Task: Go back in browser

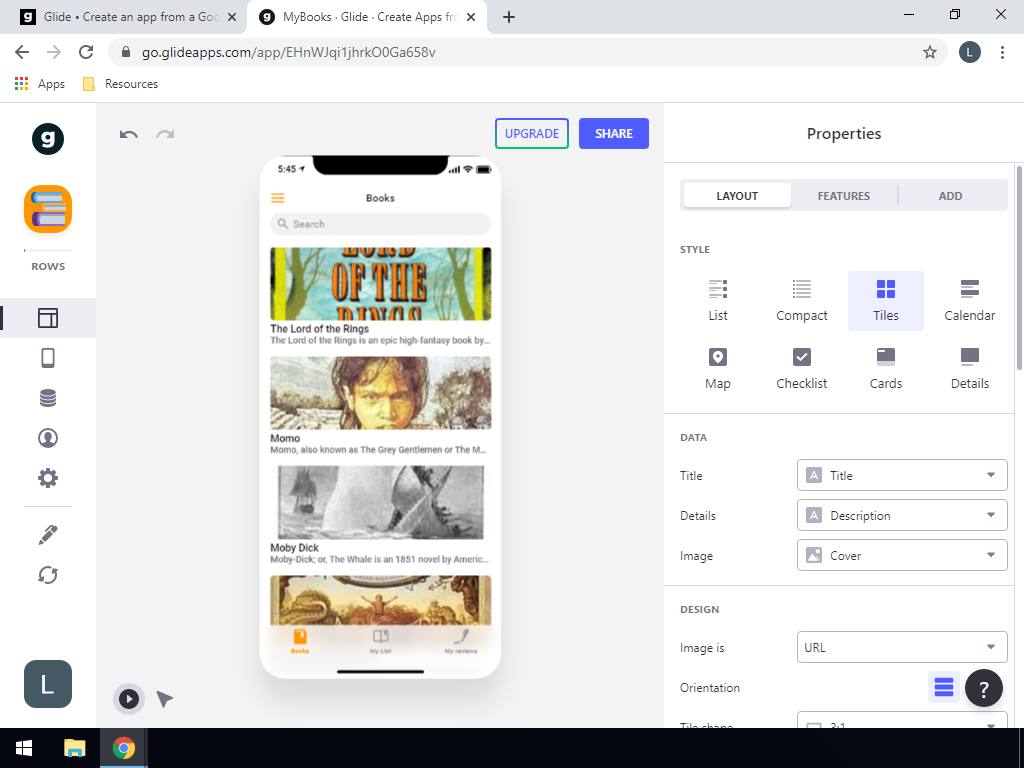Action: 22,52
